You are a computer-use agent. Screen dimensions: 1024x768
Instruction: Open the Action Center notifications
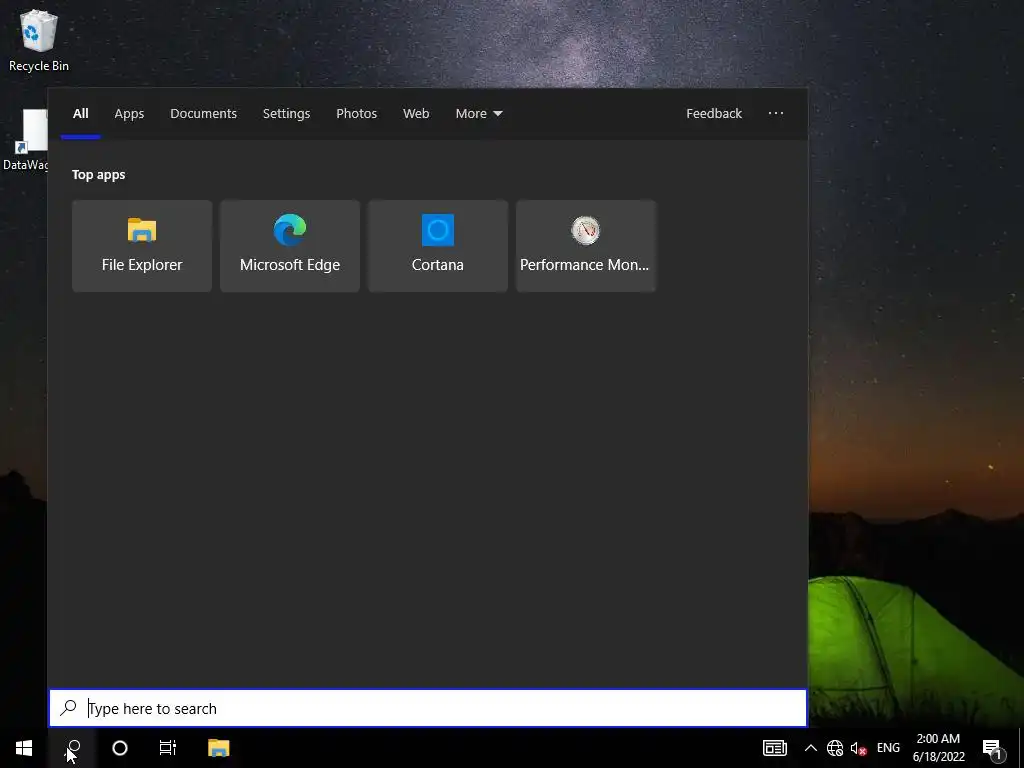point(993,748)
